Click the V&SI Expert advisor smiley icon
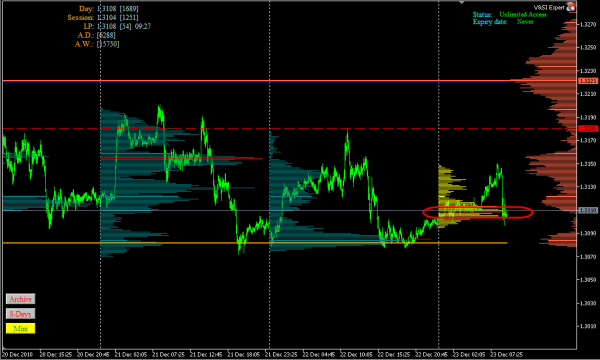The height and width of the screenshot is (360, 600). point(571,7)
